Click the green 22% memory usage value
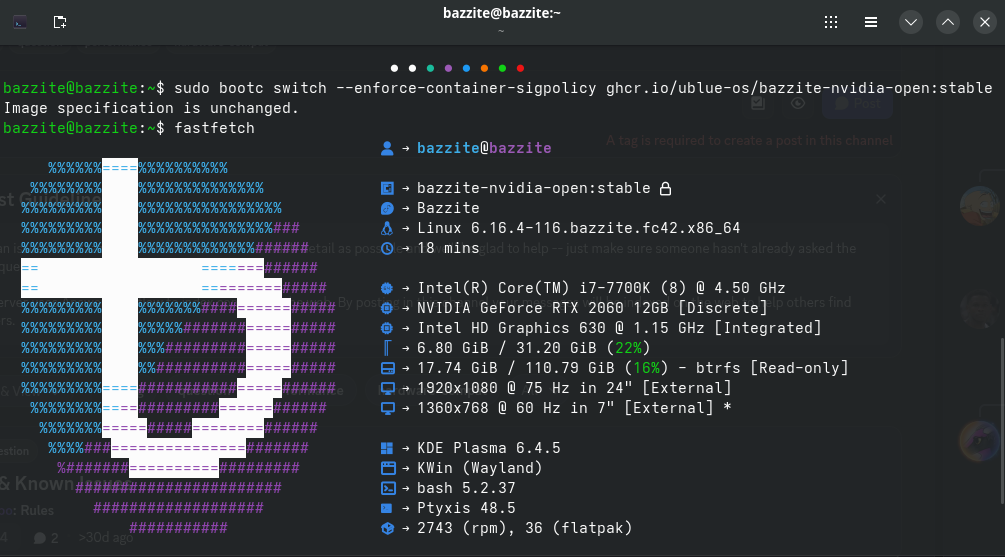Image resolution: width=1005 pixels, height=557 pixels. coord(628,348)
